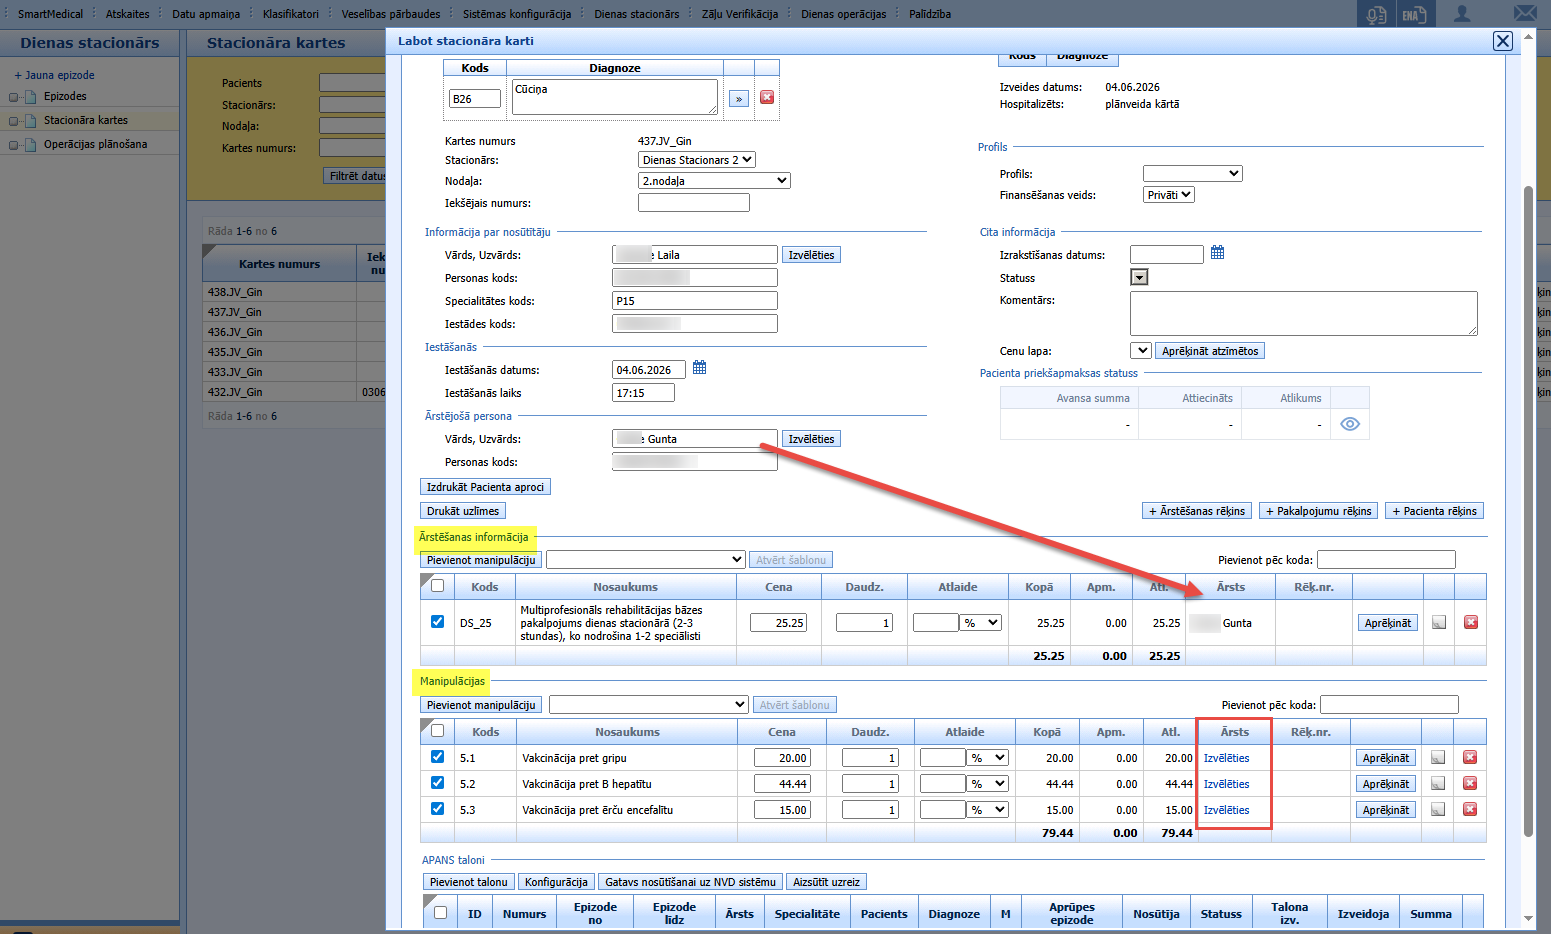Uncheck the DS_25 row checkbox

coord(437,621)
